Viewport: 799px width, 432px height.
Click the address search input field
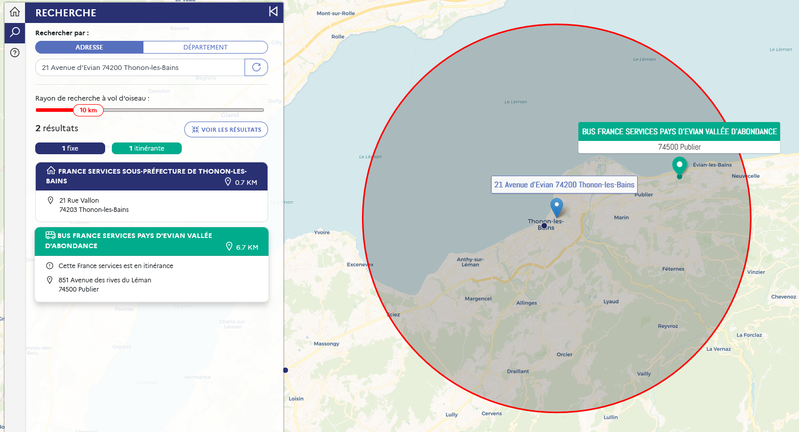tap(138, 67)
